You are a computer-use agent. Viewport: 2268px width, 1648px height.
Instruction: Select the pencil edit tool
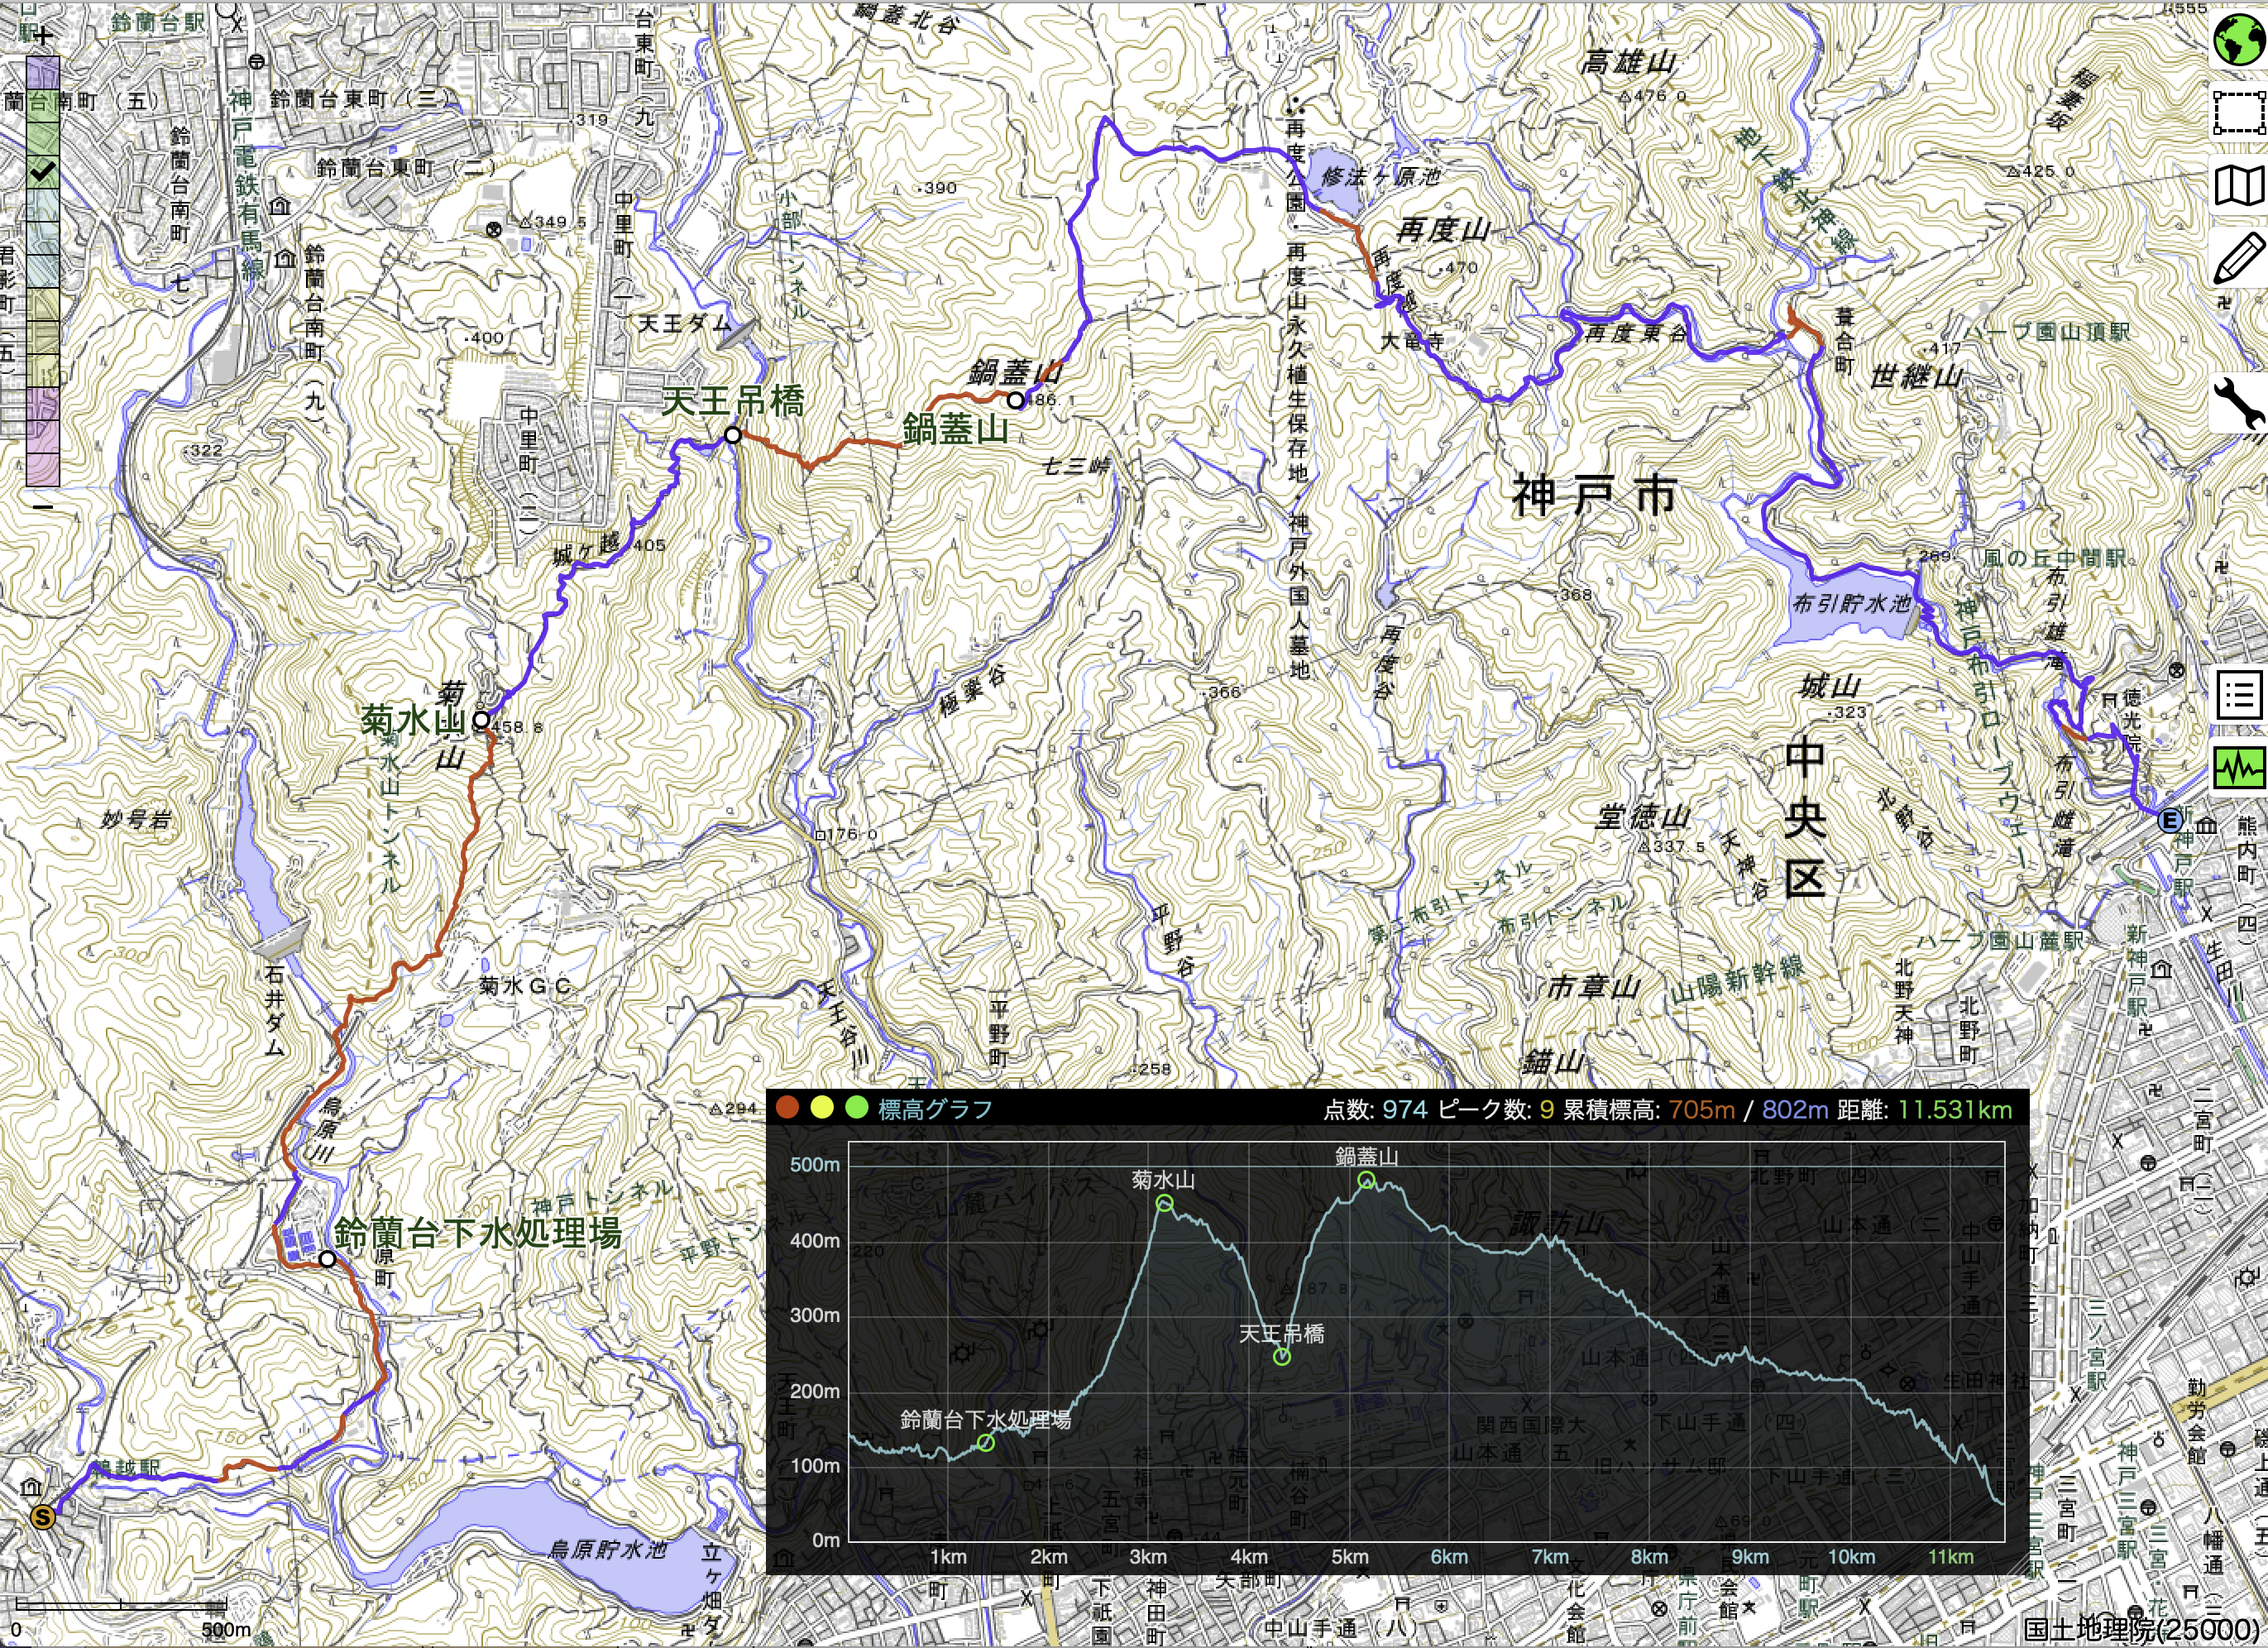point(2238,258)
